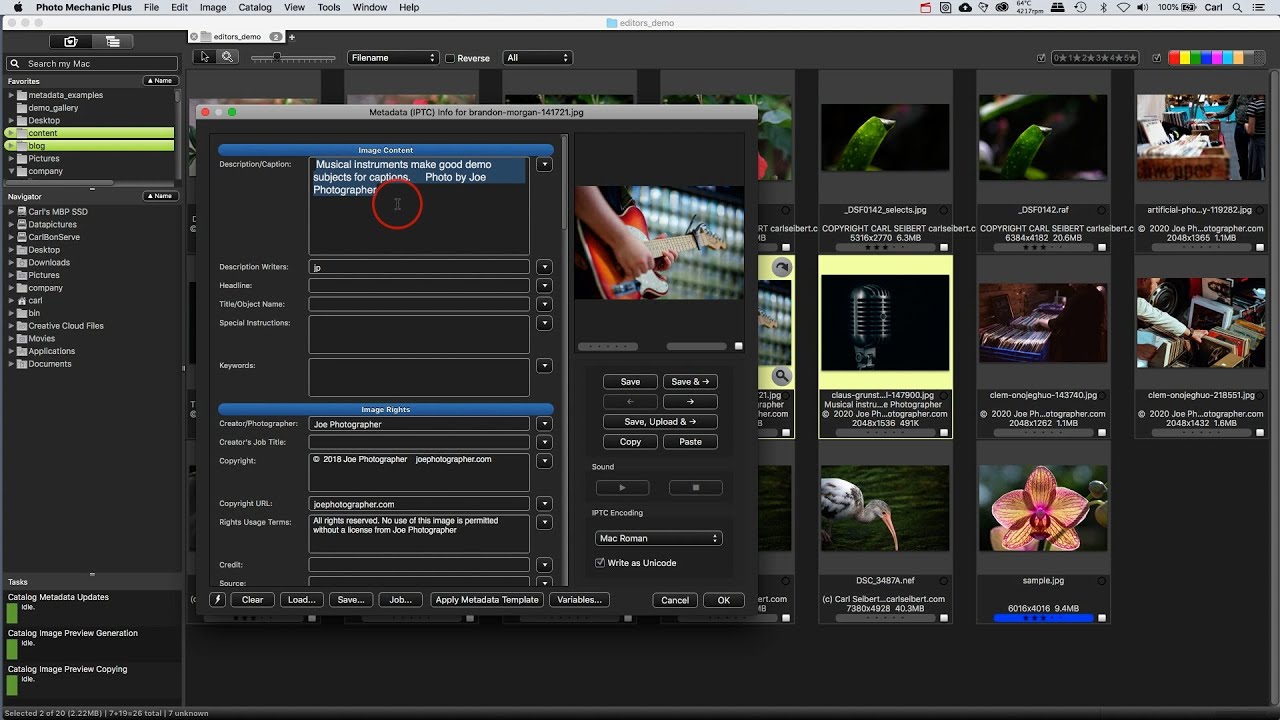The image size is (1280, 720).
Task: Click the Creative Cloud Files folder icon
Action: tap(22, 326)
